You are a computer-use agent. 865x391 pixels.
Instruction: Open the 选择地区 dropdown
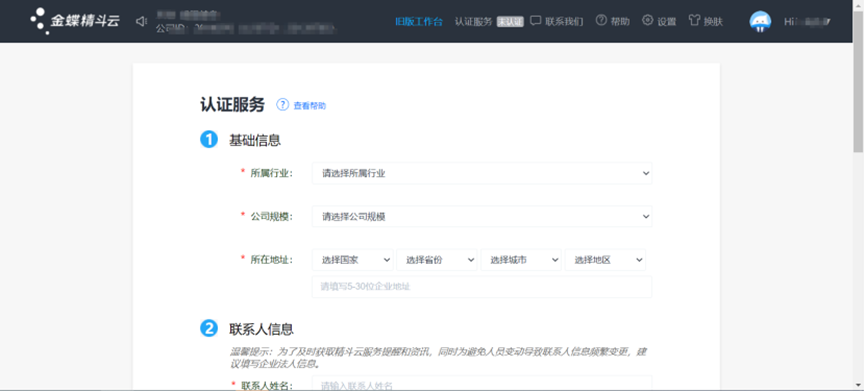coord(605,260)
